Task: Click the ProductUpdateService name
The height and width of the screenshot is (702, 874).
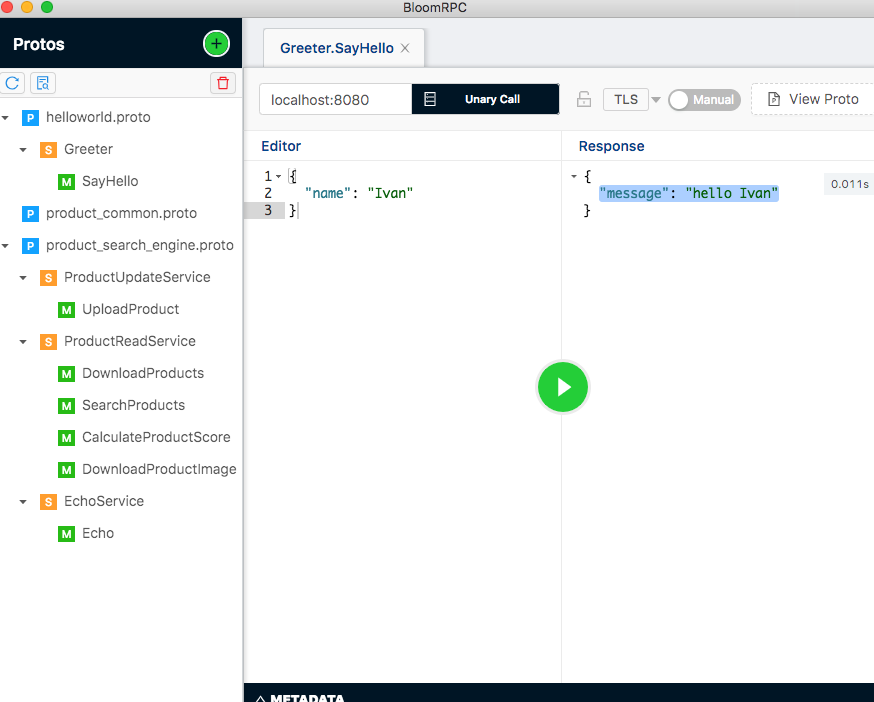Action: point(137,277)
